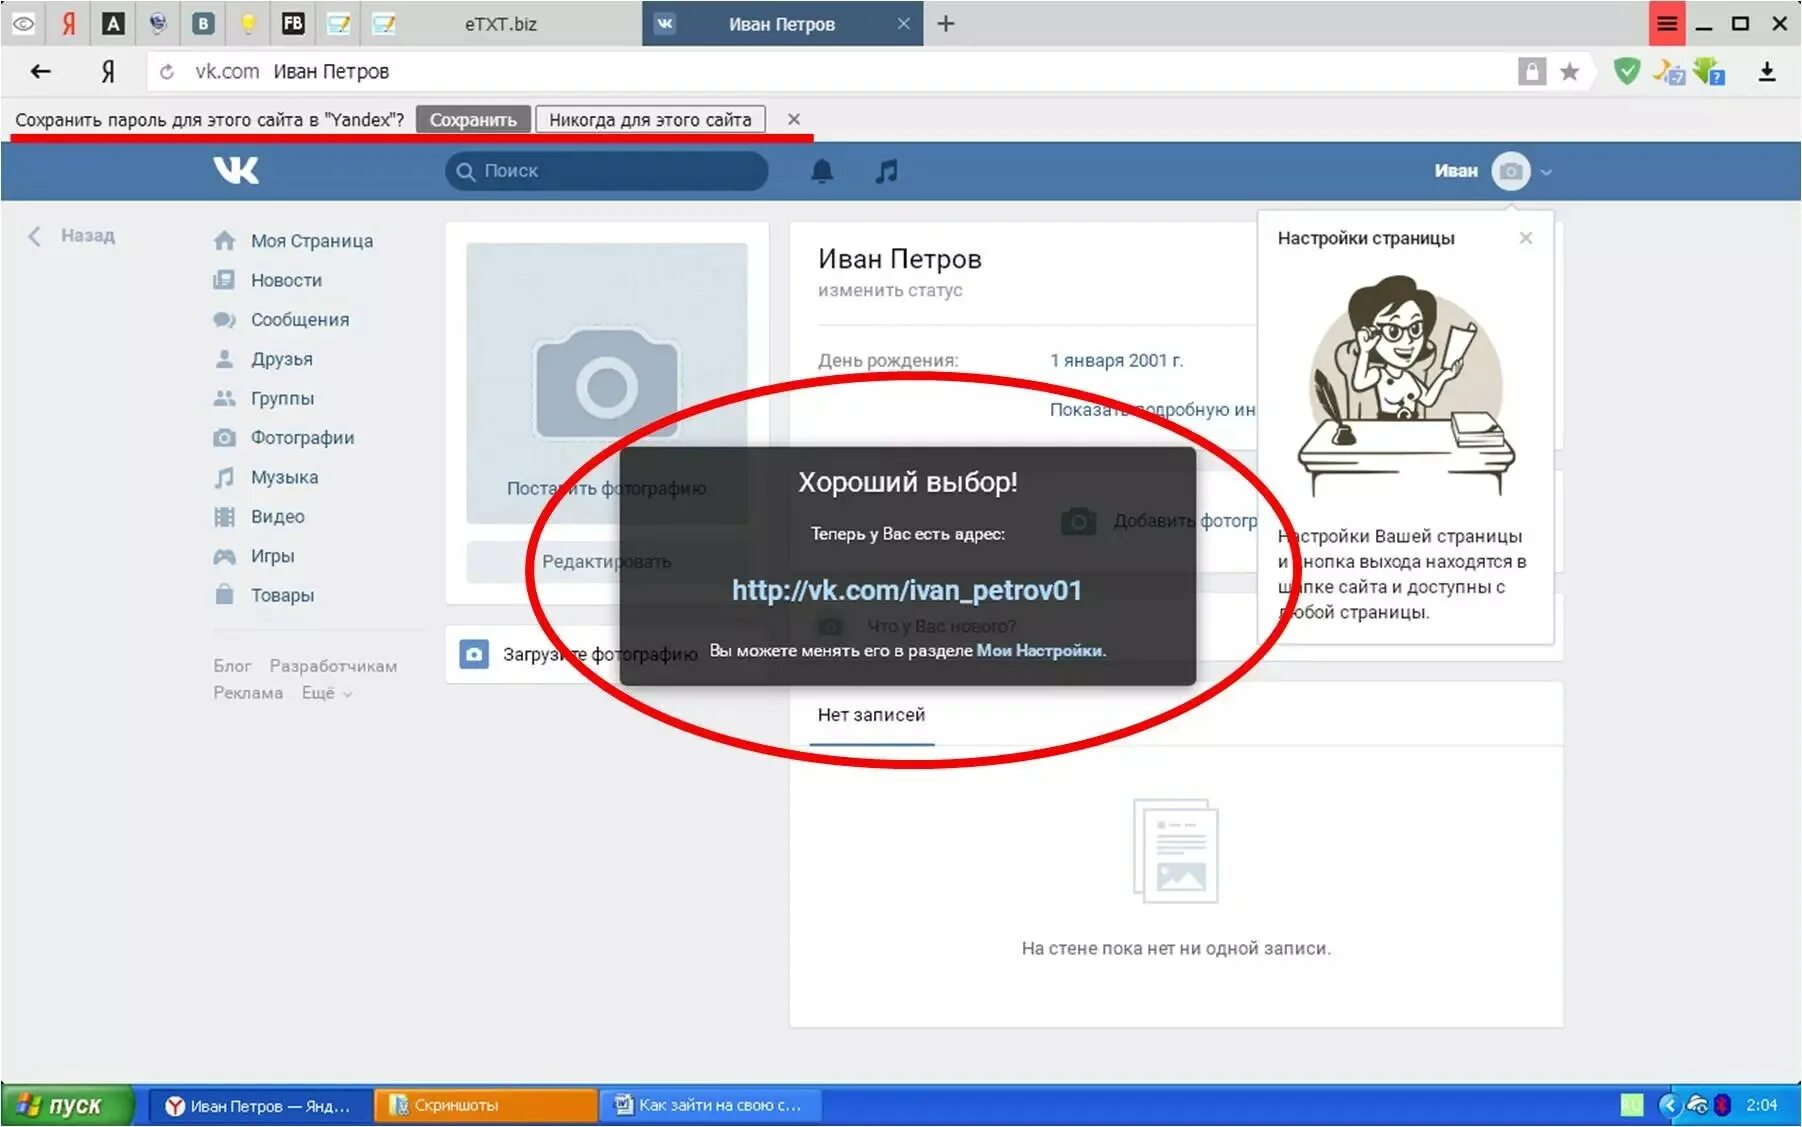This screenshot has width=1802, height=1127.
Task: Open the pinned letter A tab icon
Action: coord(113,23)
